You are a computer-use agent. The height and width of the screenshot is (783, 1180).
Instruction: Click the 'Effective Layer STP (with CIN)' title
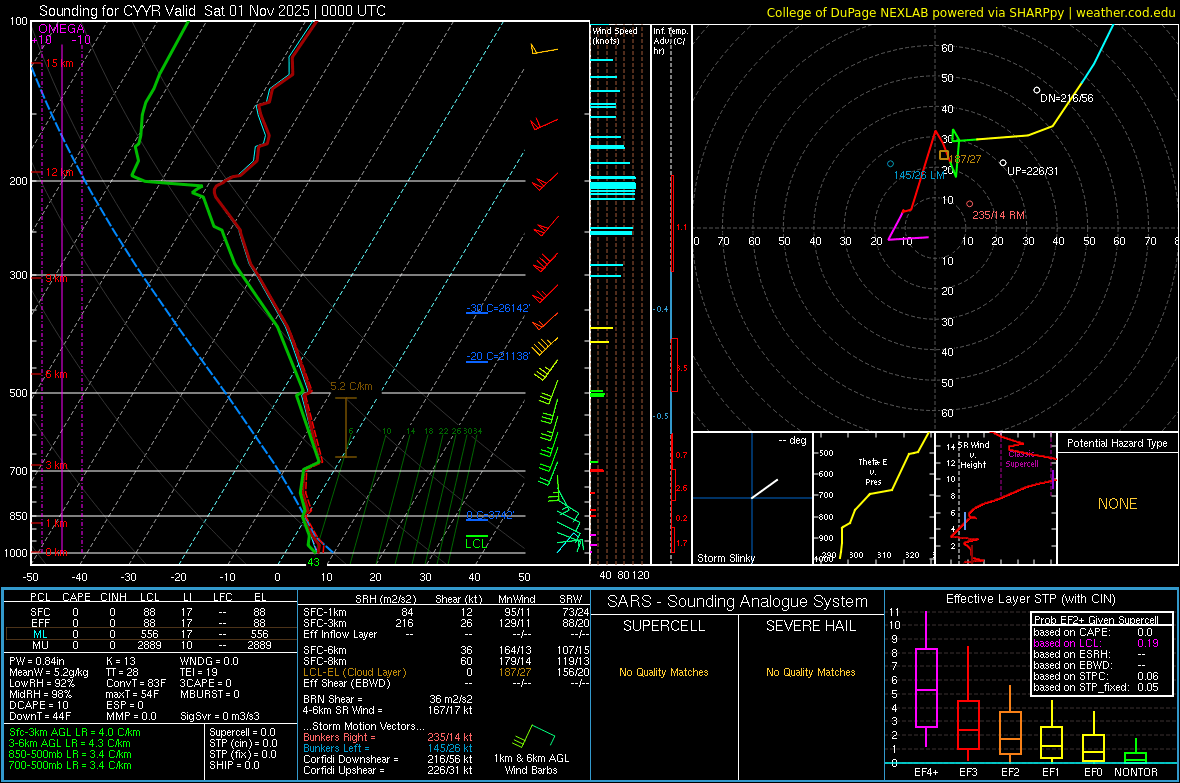coord(1030,599)
